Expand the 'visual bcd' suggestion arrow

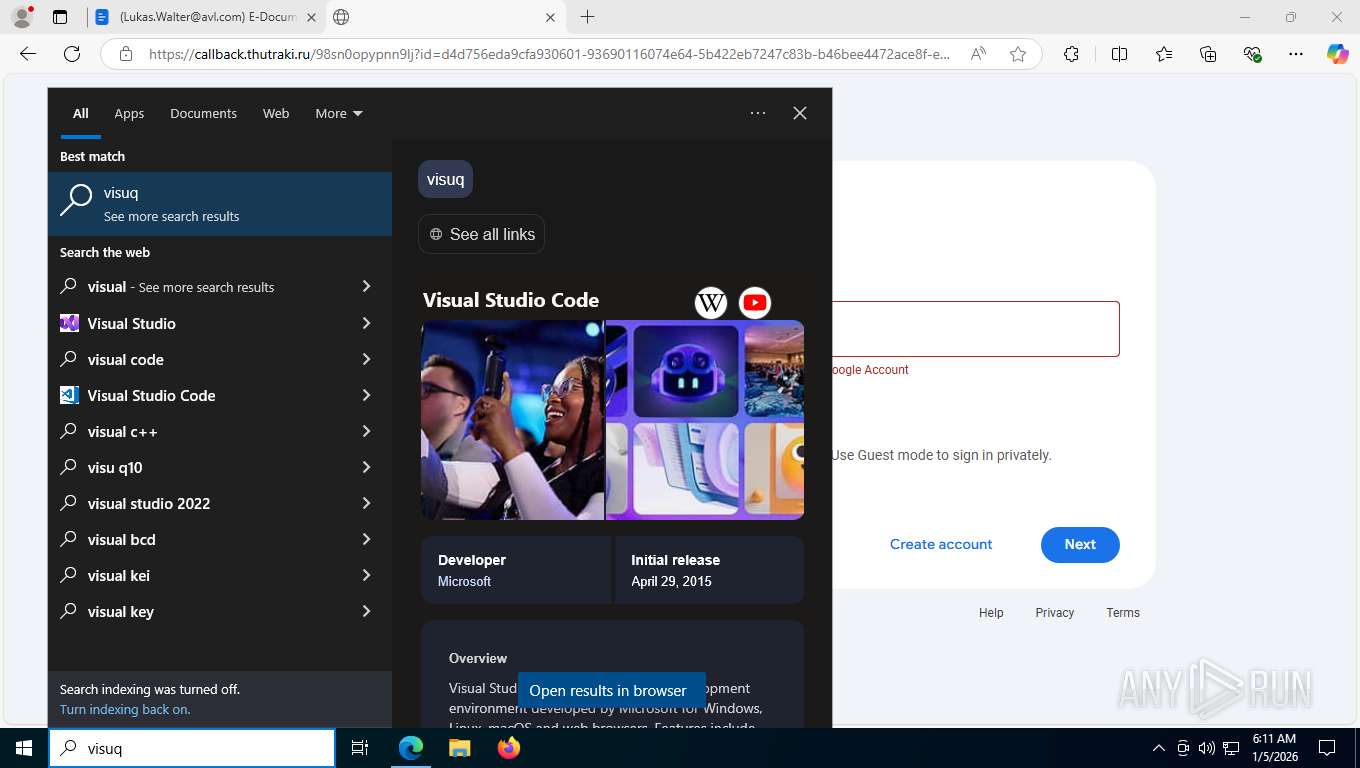(x=366, y=539)
